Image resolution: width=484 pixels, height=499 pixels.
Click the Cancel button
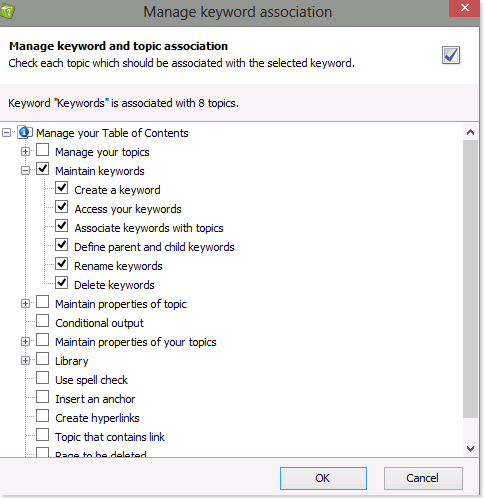[x=423, y=478]
